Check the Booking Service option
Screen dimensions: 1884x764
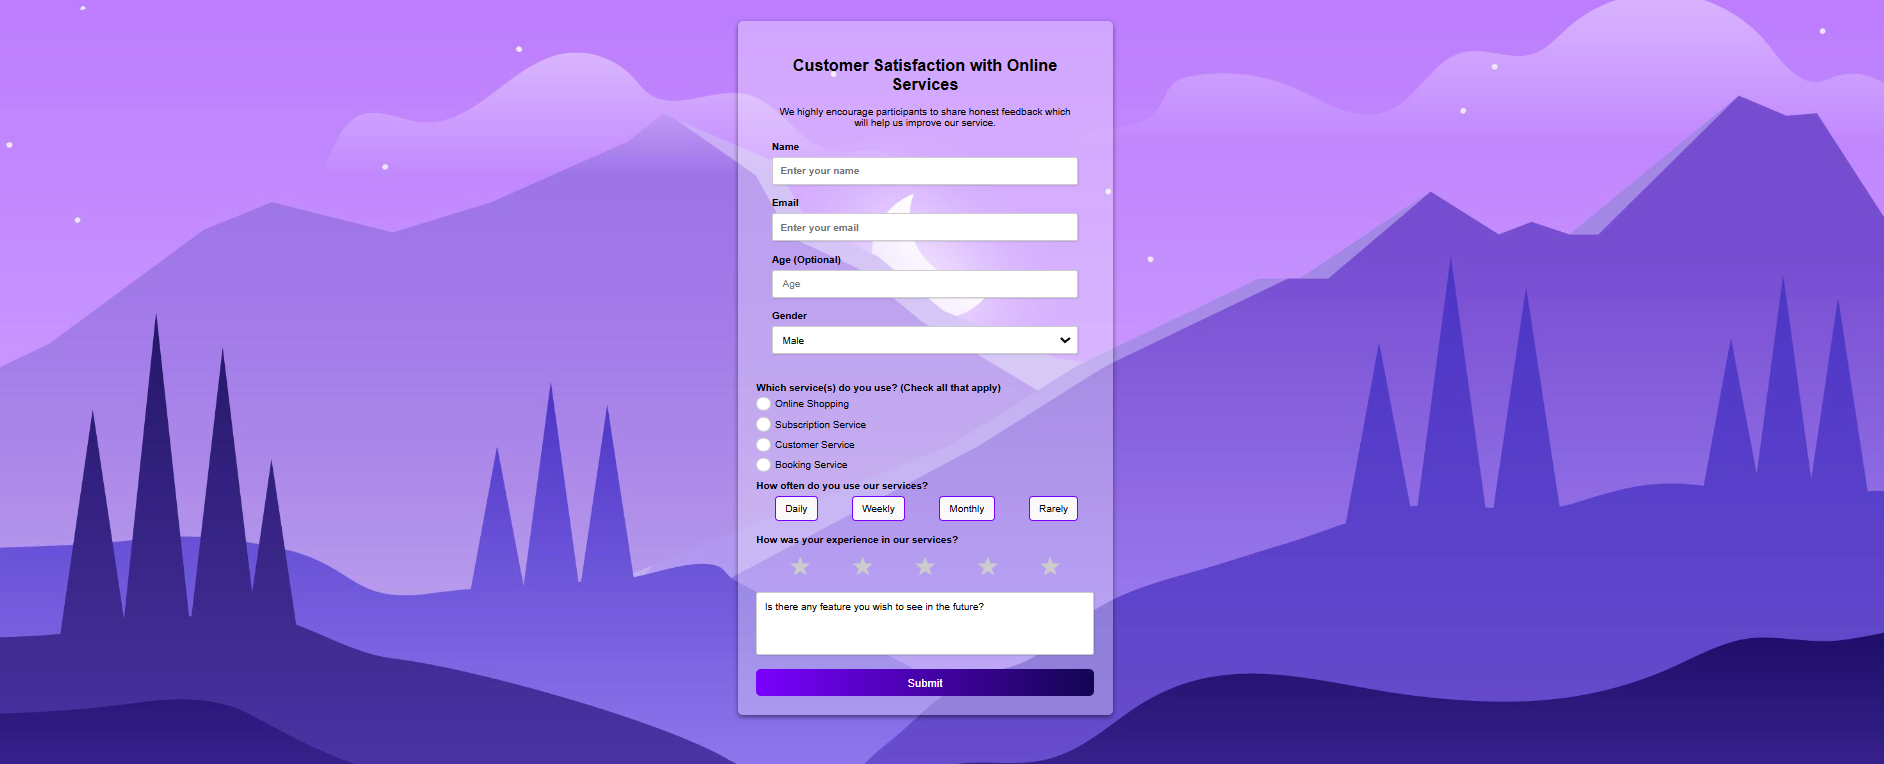[x=763, y=464]
